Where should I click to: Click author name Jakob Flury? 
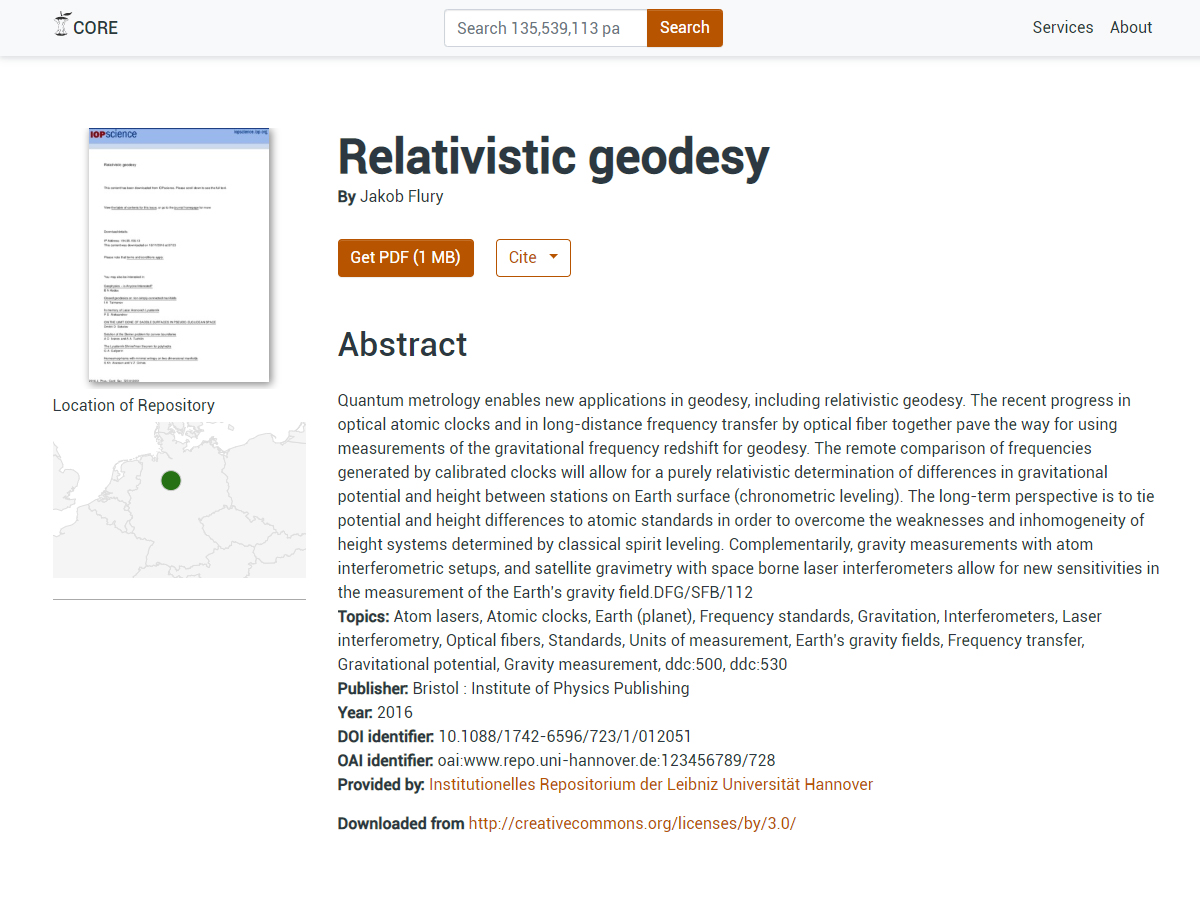click(x=401, y=197)
